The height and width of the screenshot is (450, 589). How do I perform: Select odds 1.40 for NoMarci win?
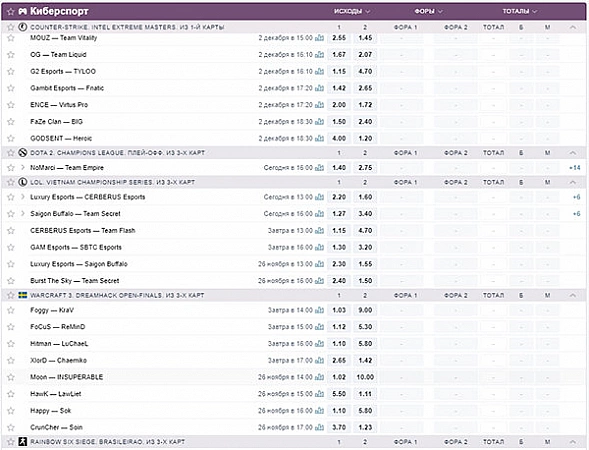point(339,168)
